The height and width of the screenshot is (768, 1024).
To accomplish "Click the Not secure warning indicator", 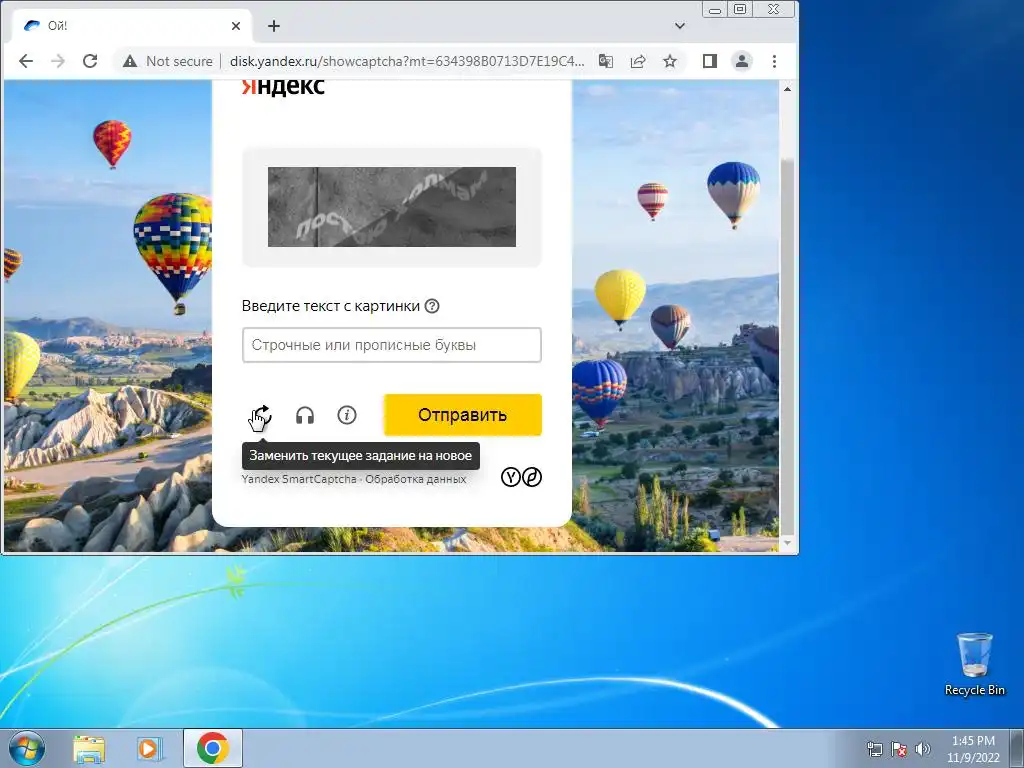I will 168,61.
